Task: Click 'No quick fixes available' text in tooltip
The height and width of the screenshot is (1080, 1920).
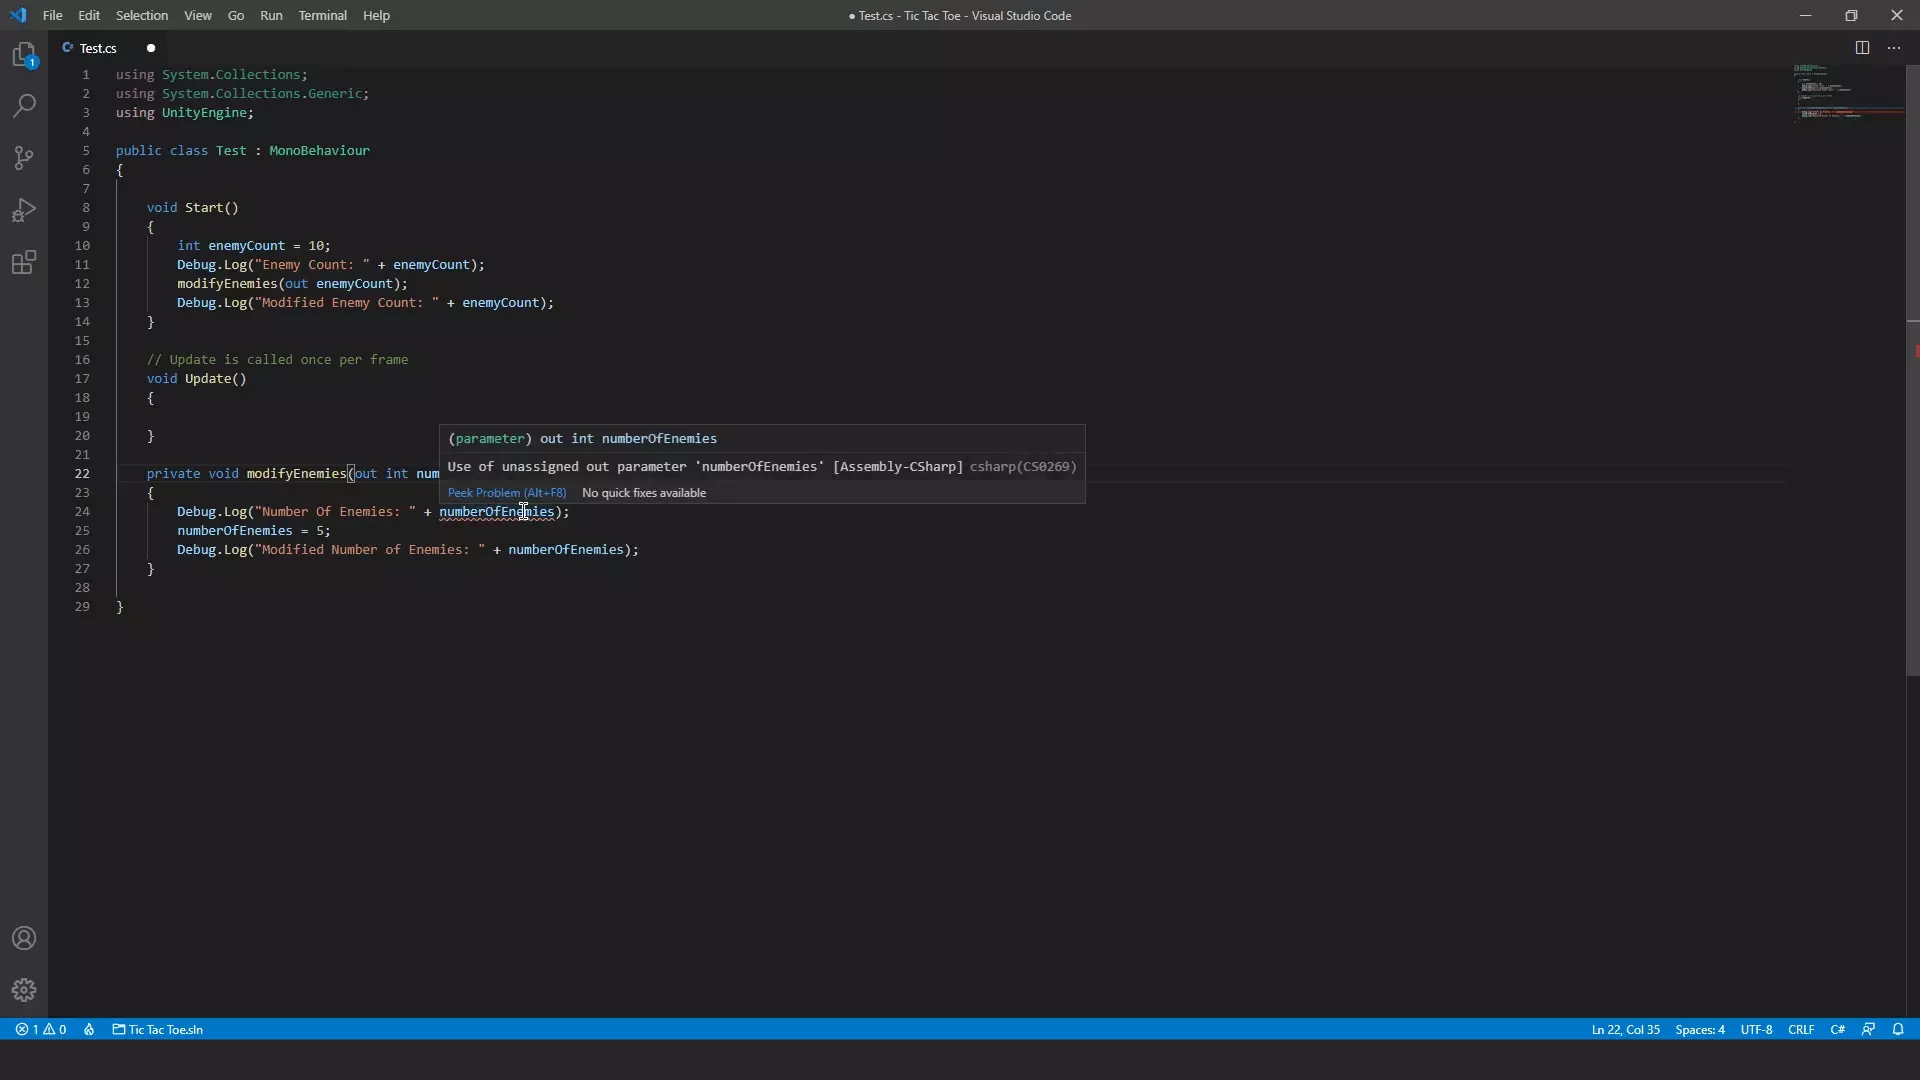Action: pos(644,493)
